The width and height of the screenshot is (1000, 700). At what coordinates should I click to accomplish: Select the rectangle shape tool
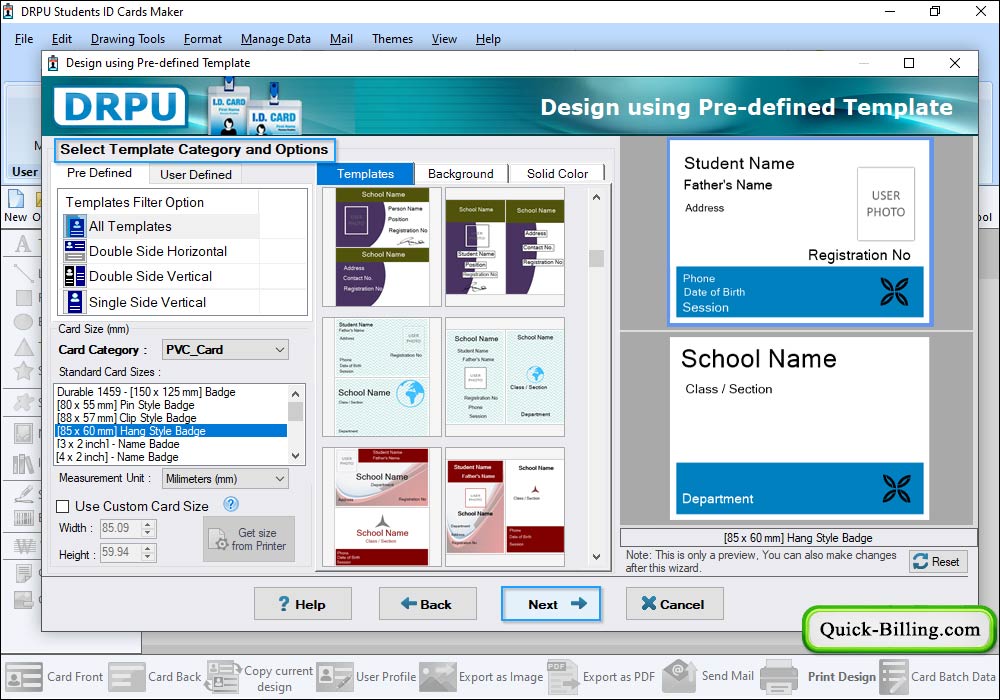click(24, 298)
